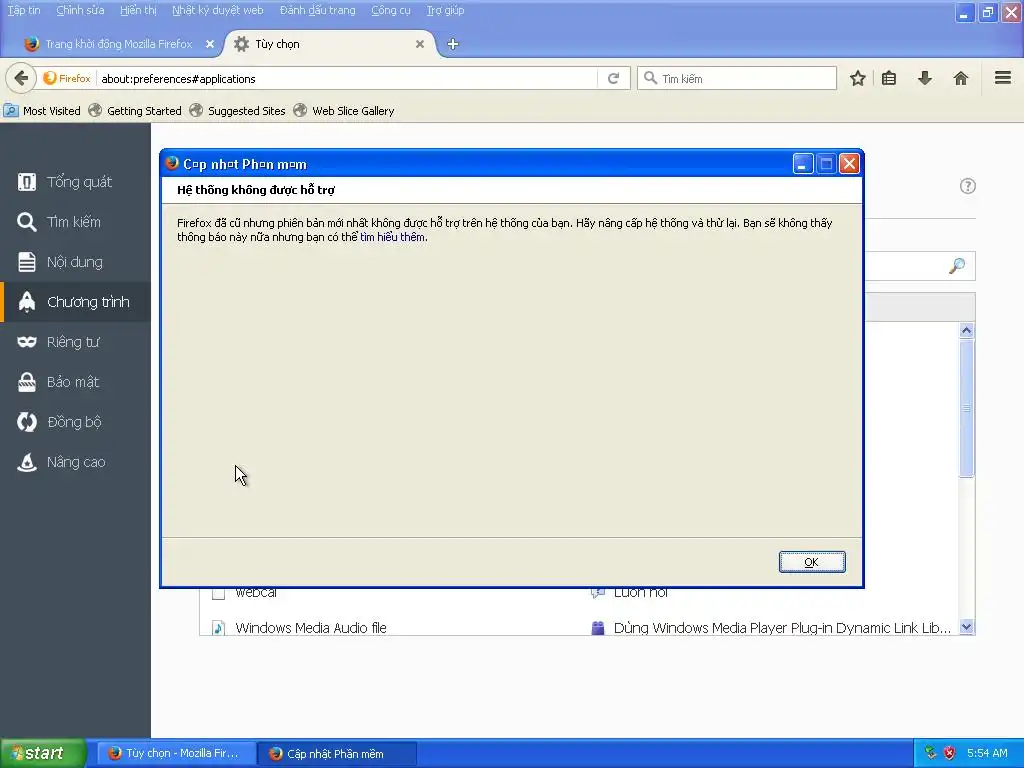Open the downloads arrow icon
The width and height of the screenshot is (1024, 768).
pyautogui.click(x=925, y=78)
